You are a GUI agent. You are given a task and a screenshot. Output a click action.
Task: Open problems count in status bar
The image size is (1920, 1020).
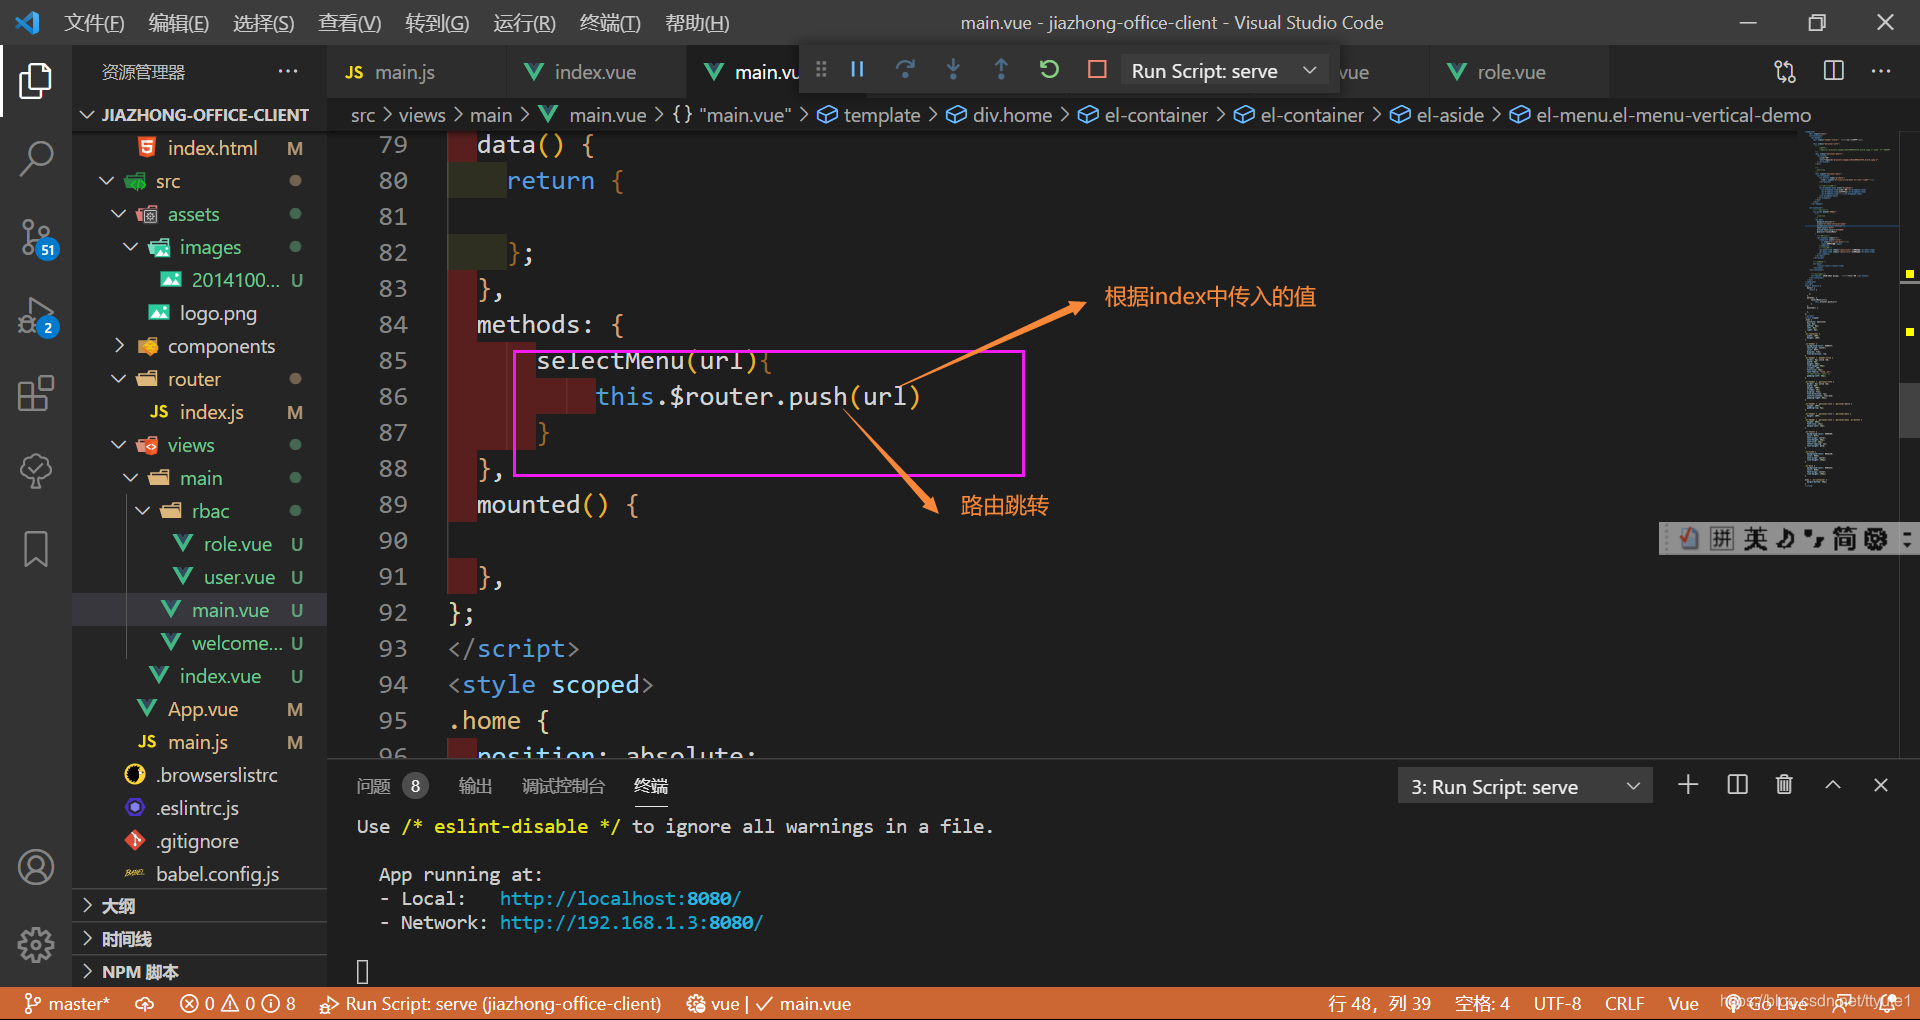[238, 1003]
